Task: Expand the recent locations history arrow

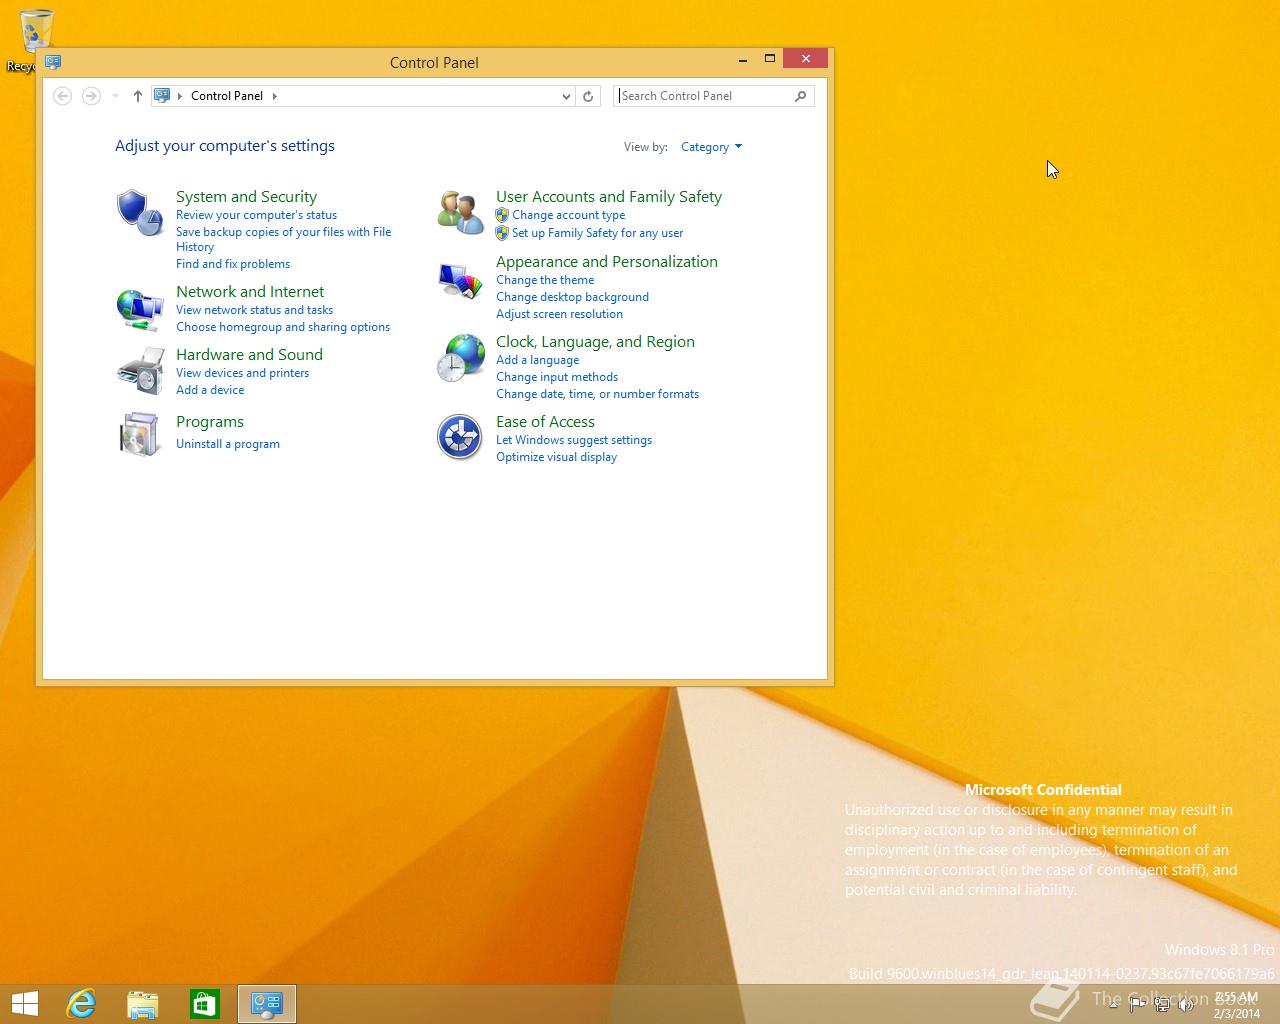Action: (116, 96)
